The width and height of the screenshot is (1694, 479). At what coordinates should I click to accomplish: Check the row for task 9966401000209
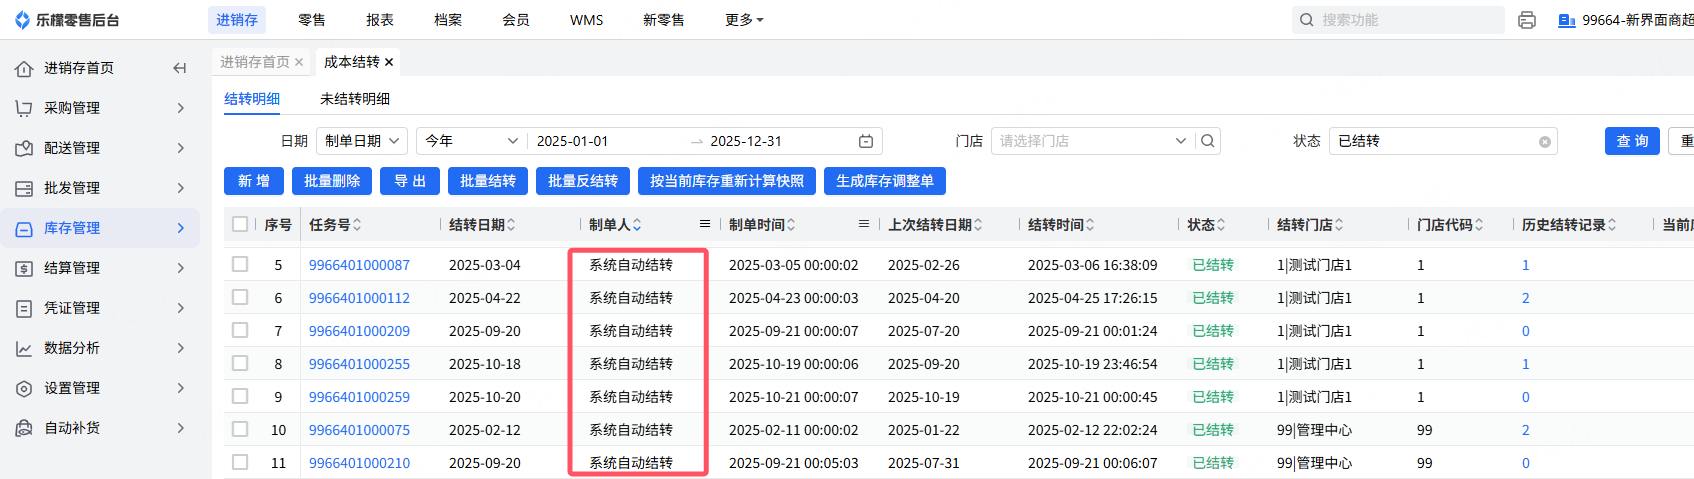tap(240, 330)
